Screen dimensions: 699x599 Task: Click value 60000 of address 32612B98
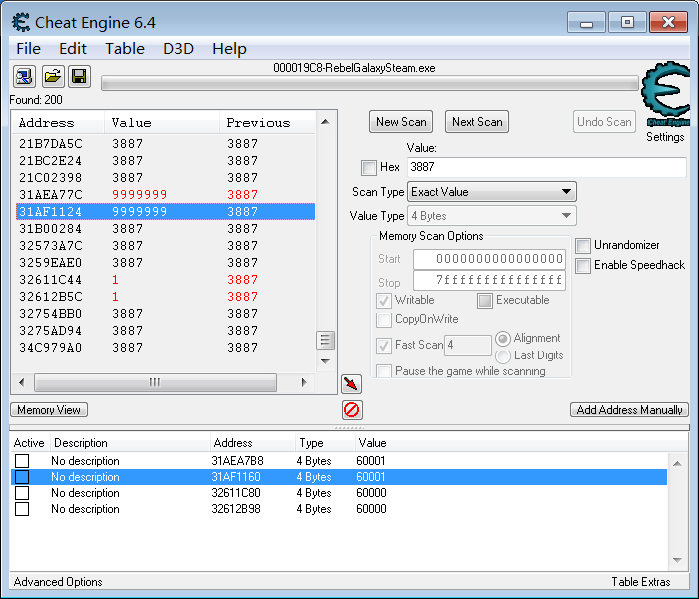(371, 509)
